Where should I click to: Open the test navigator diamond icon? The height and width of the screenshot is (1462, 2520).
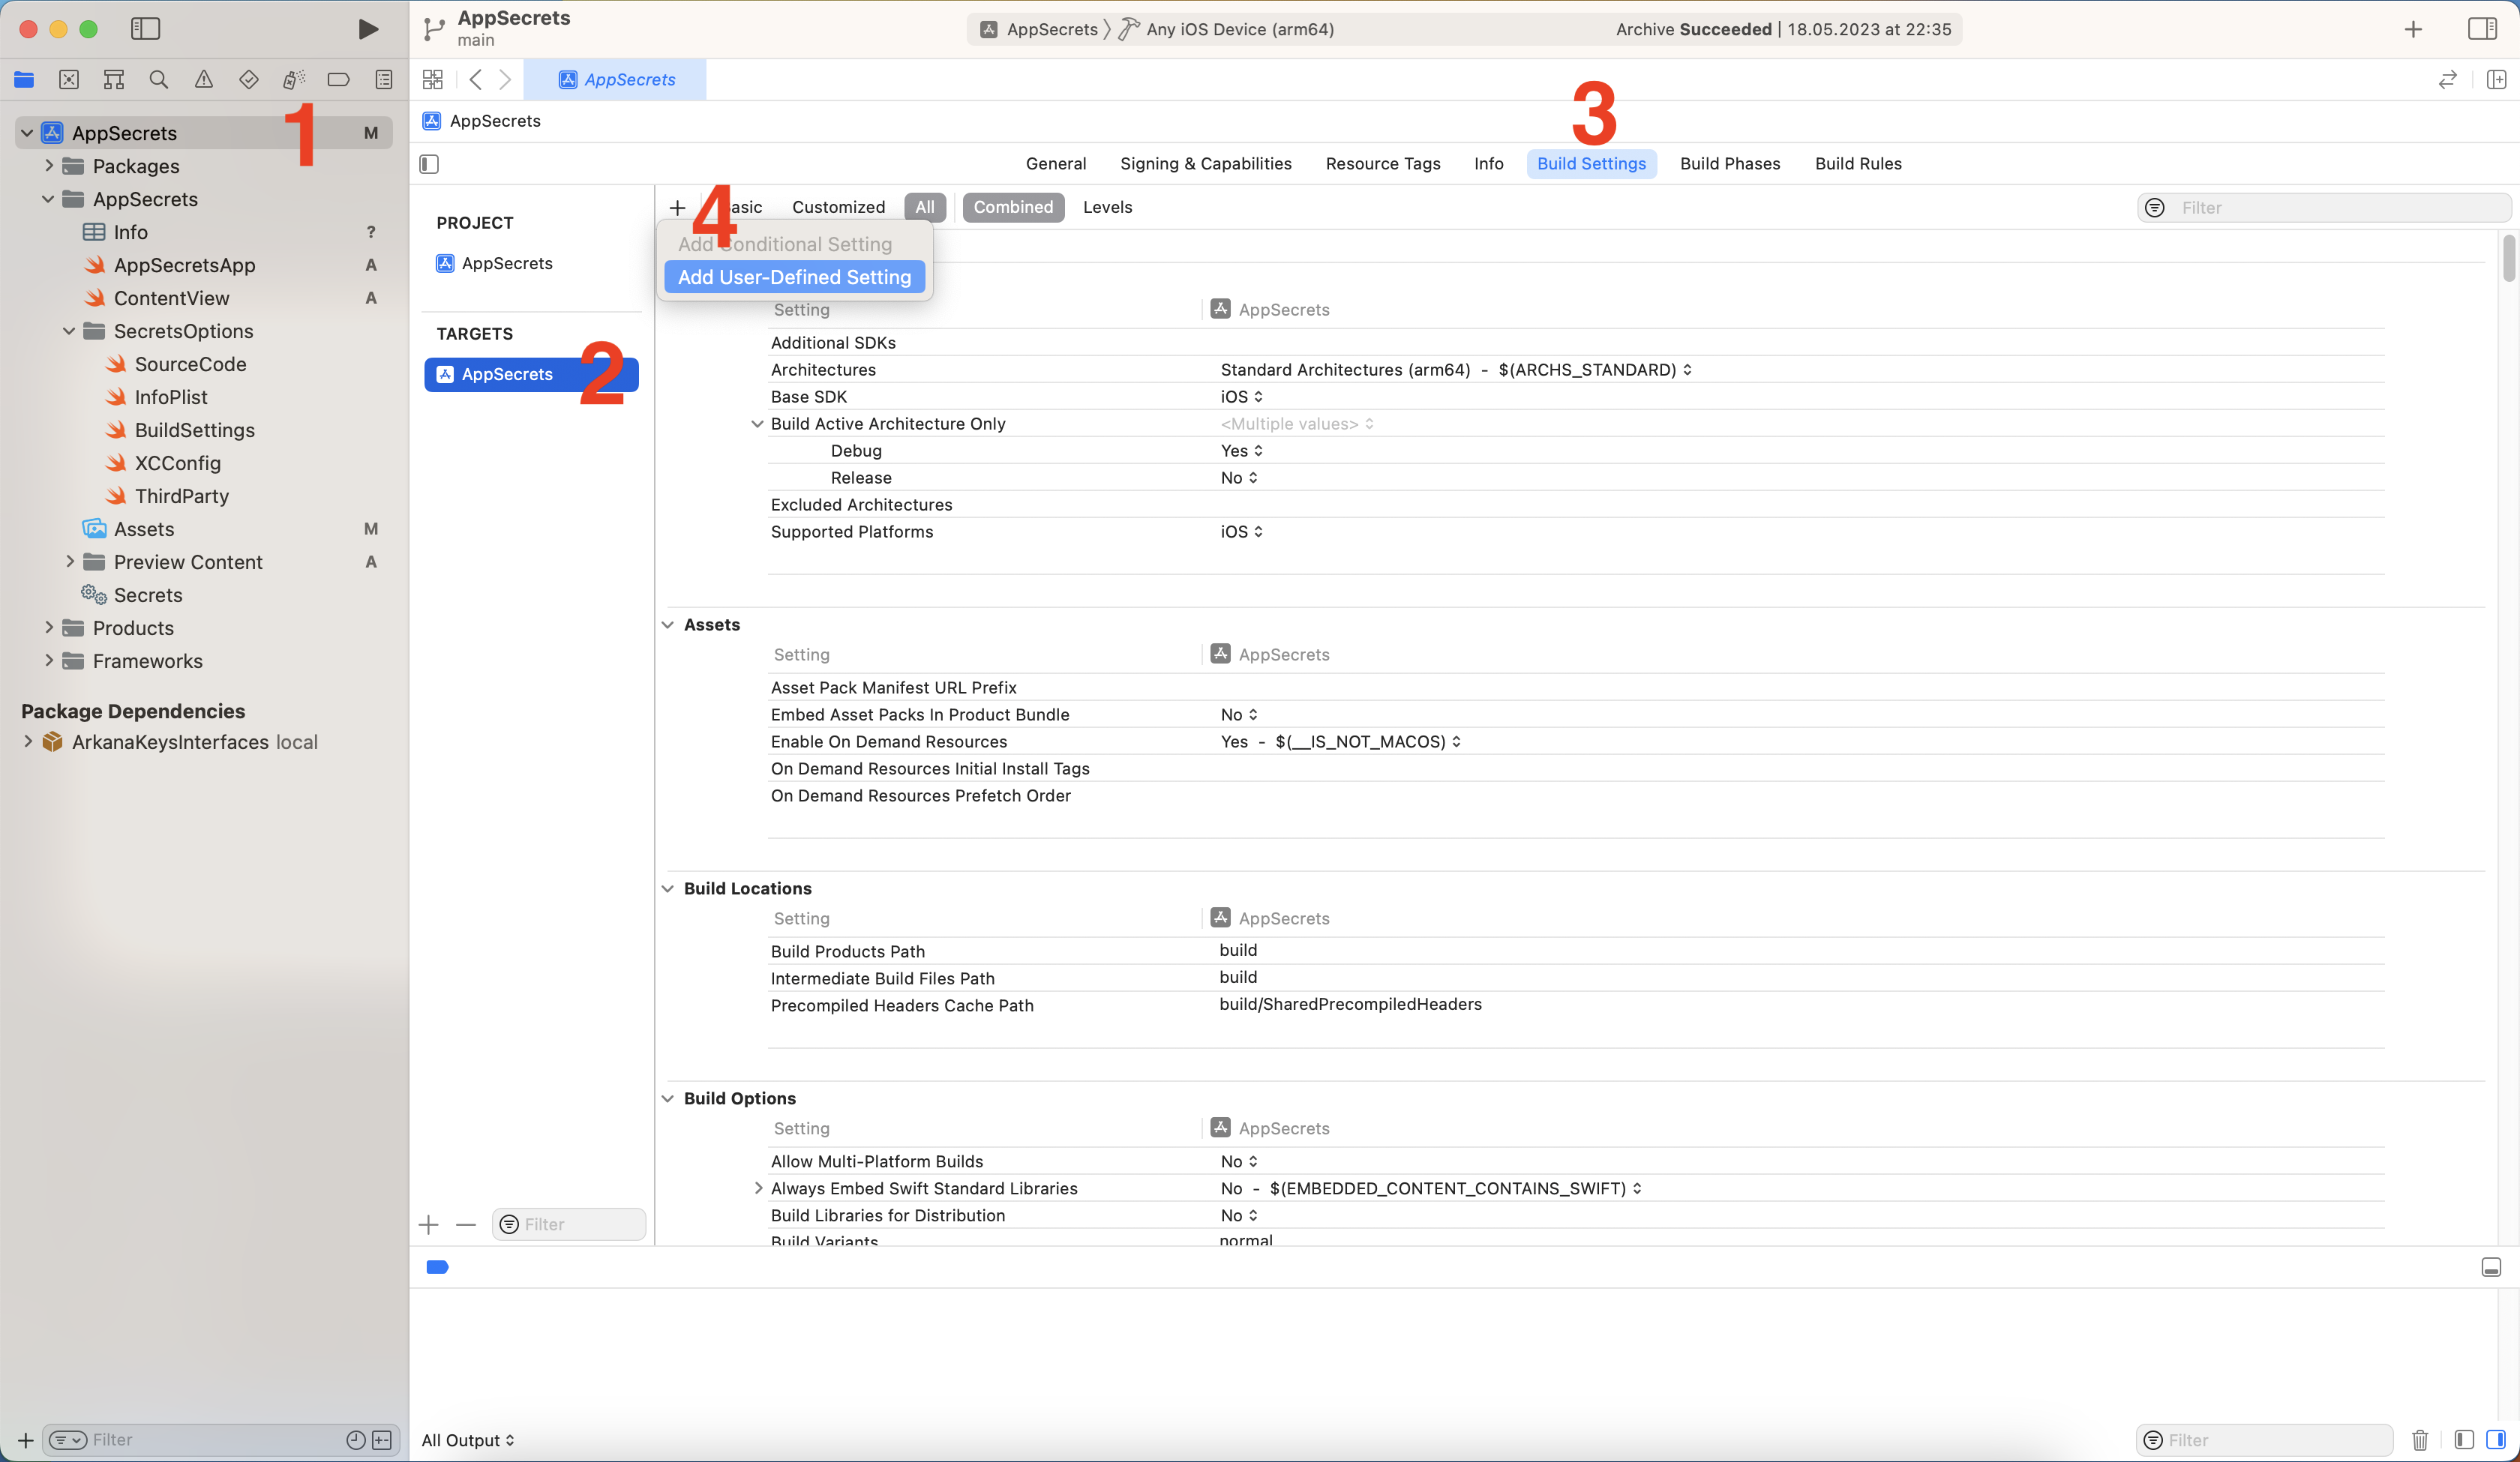click(x=249, y=80)
